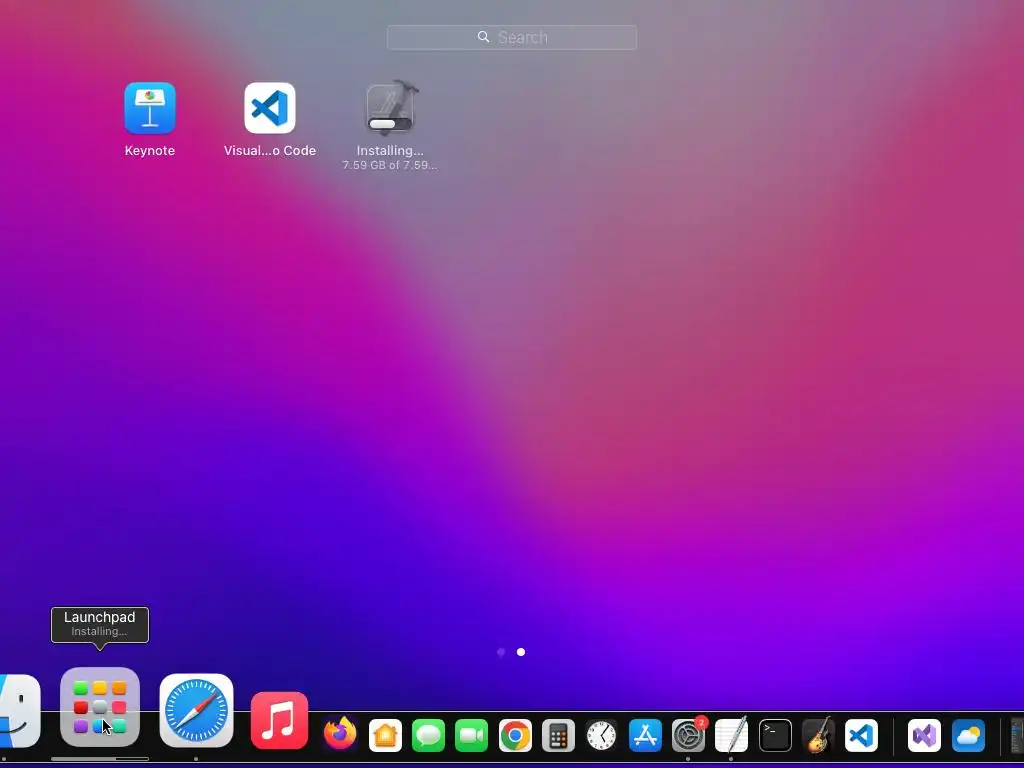Launch Visual Studio Code from the Launchpad grid
Viewport: 1024px width, 768px height.
point(270,108)
